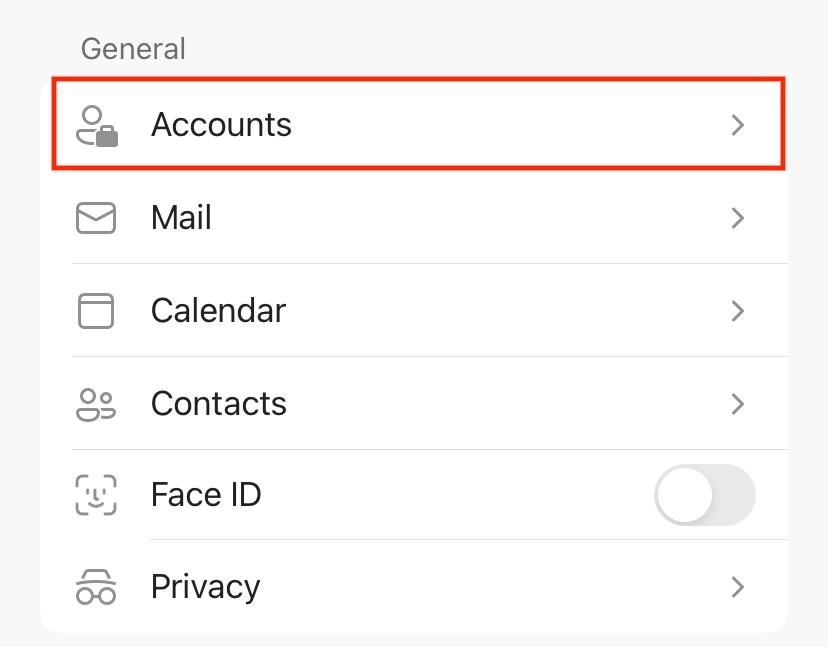Click the empty middle of the Accounts row
828x647 pixels.
pos(500,126)
